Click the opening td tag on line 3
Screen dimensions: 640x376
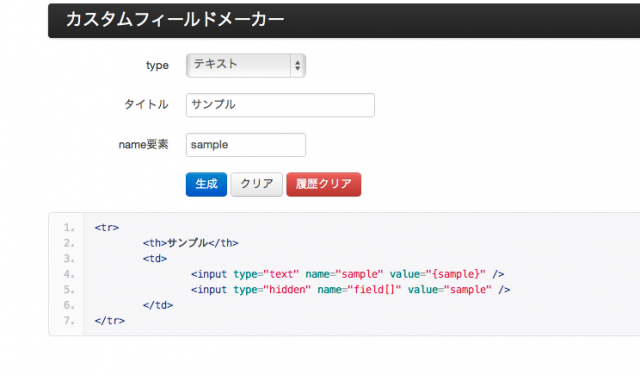[155, 258]
